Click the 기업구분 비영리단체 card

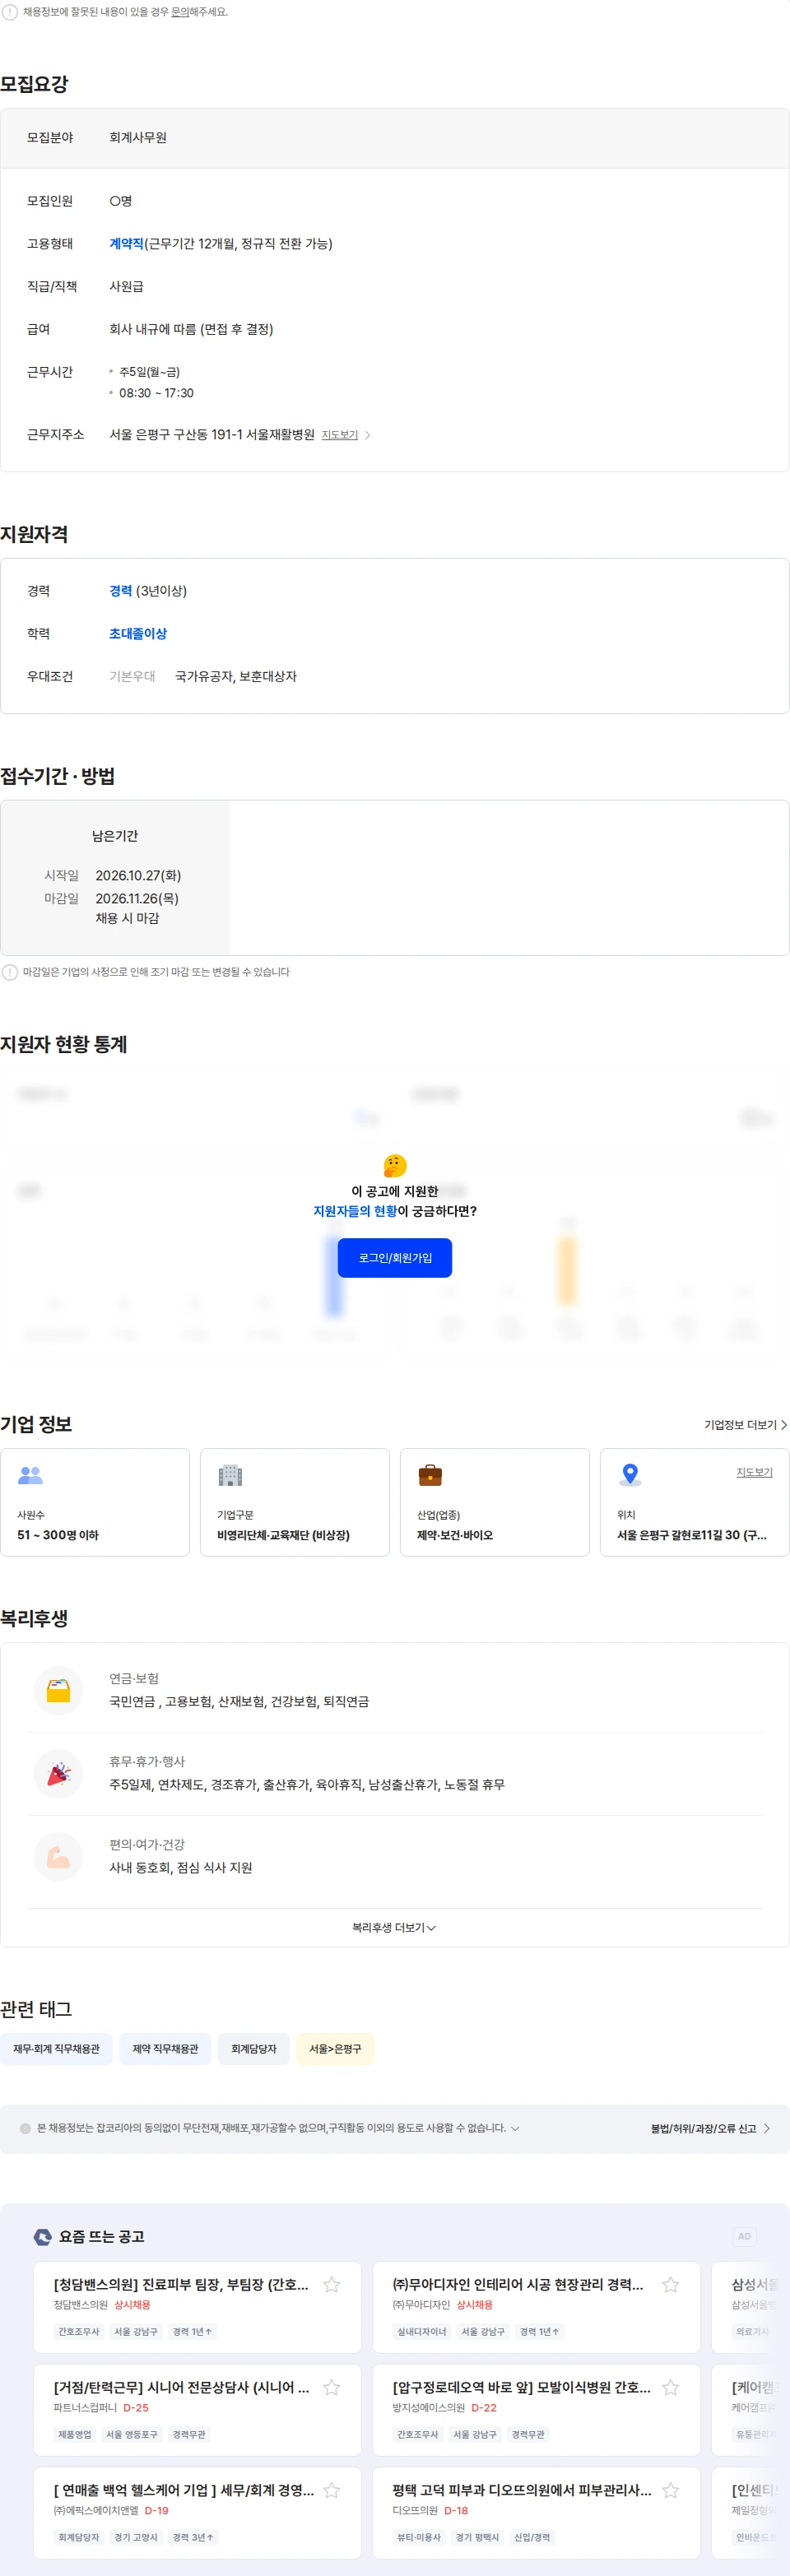click(x=295, y=1502)
